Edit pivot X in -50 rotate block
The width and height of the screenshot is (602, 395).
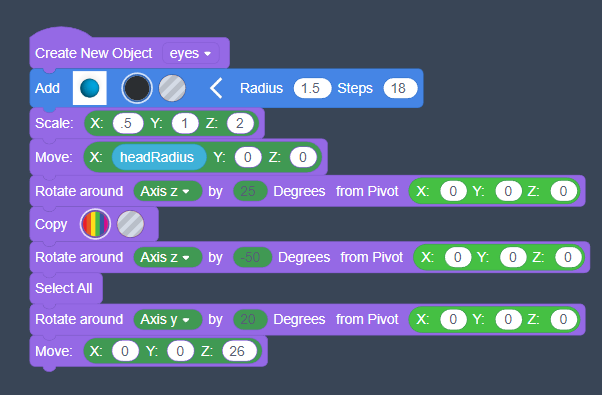(x=458, y=257)
